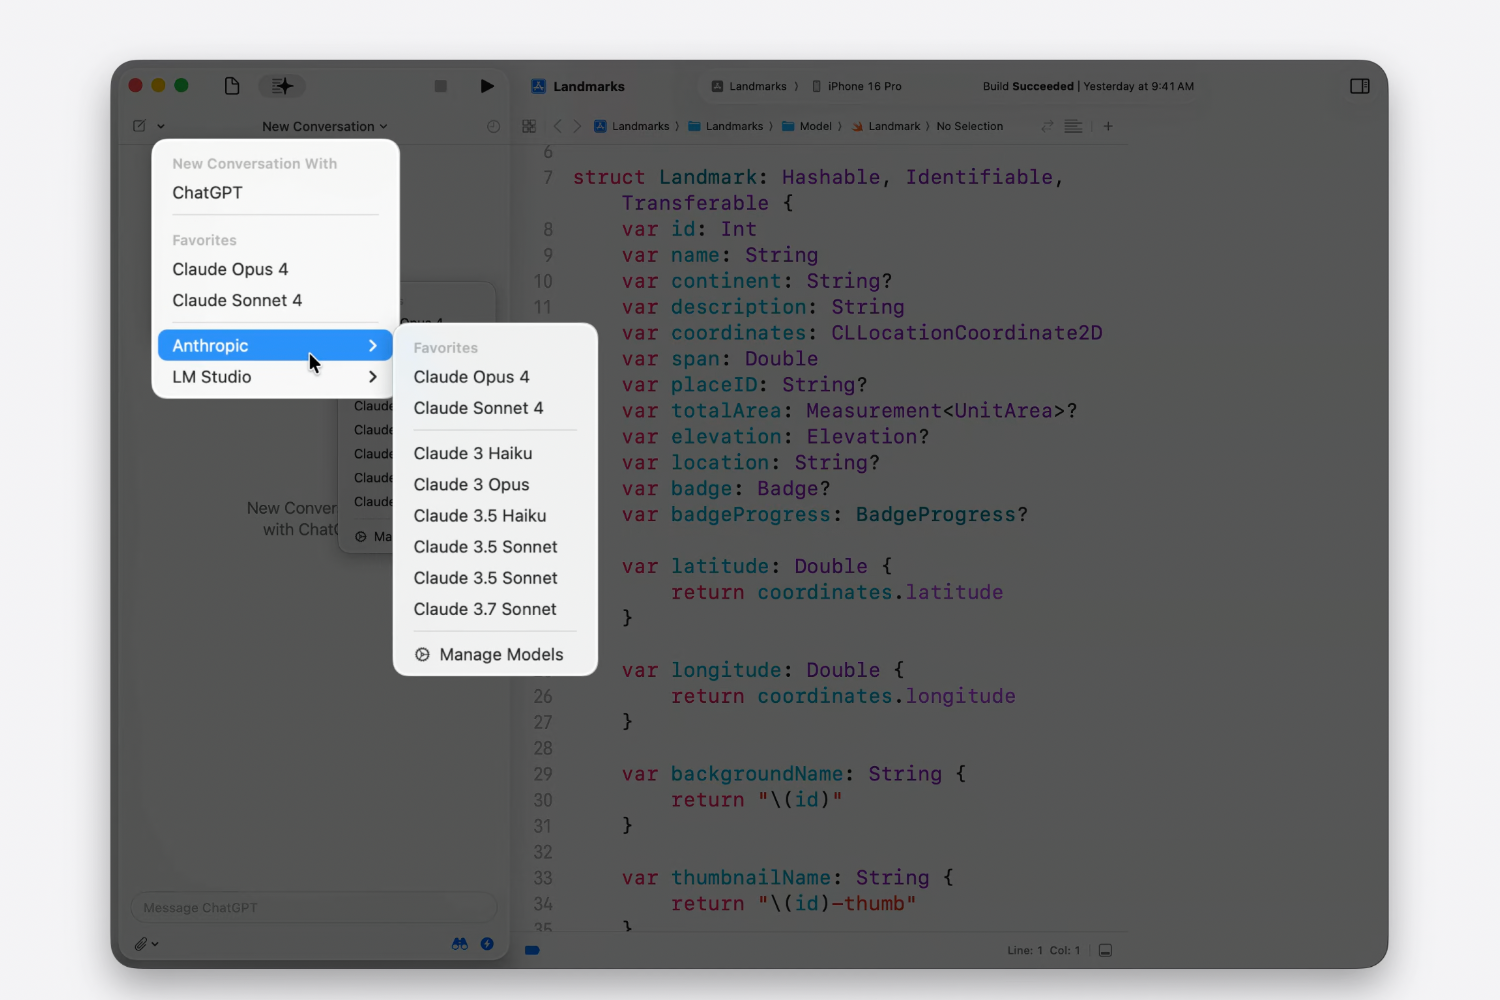Choose the iPhone 16 Pro run destination

pyautogui.click(x=857, y=86)
